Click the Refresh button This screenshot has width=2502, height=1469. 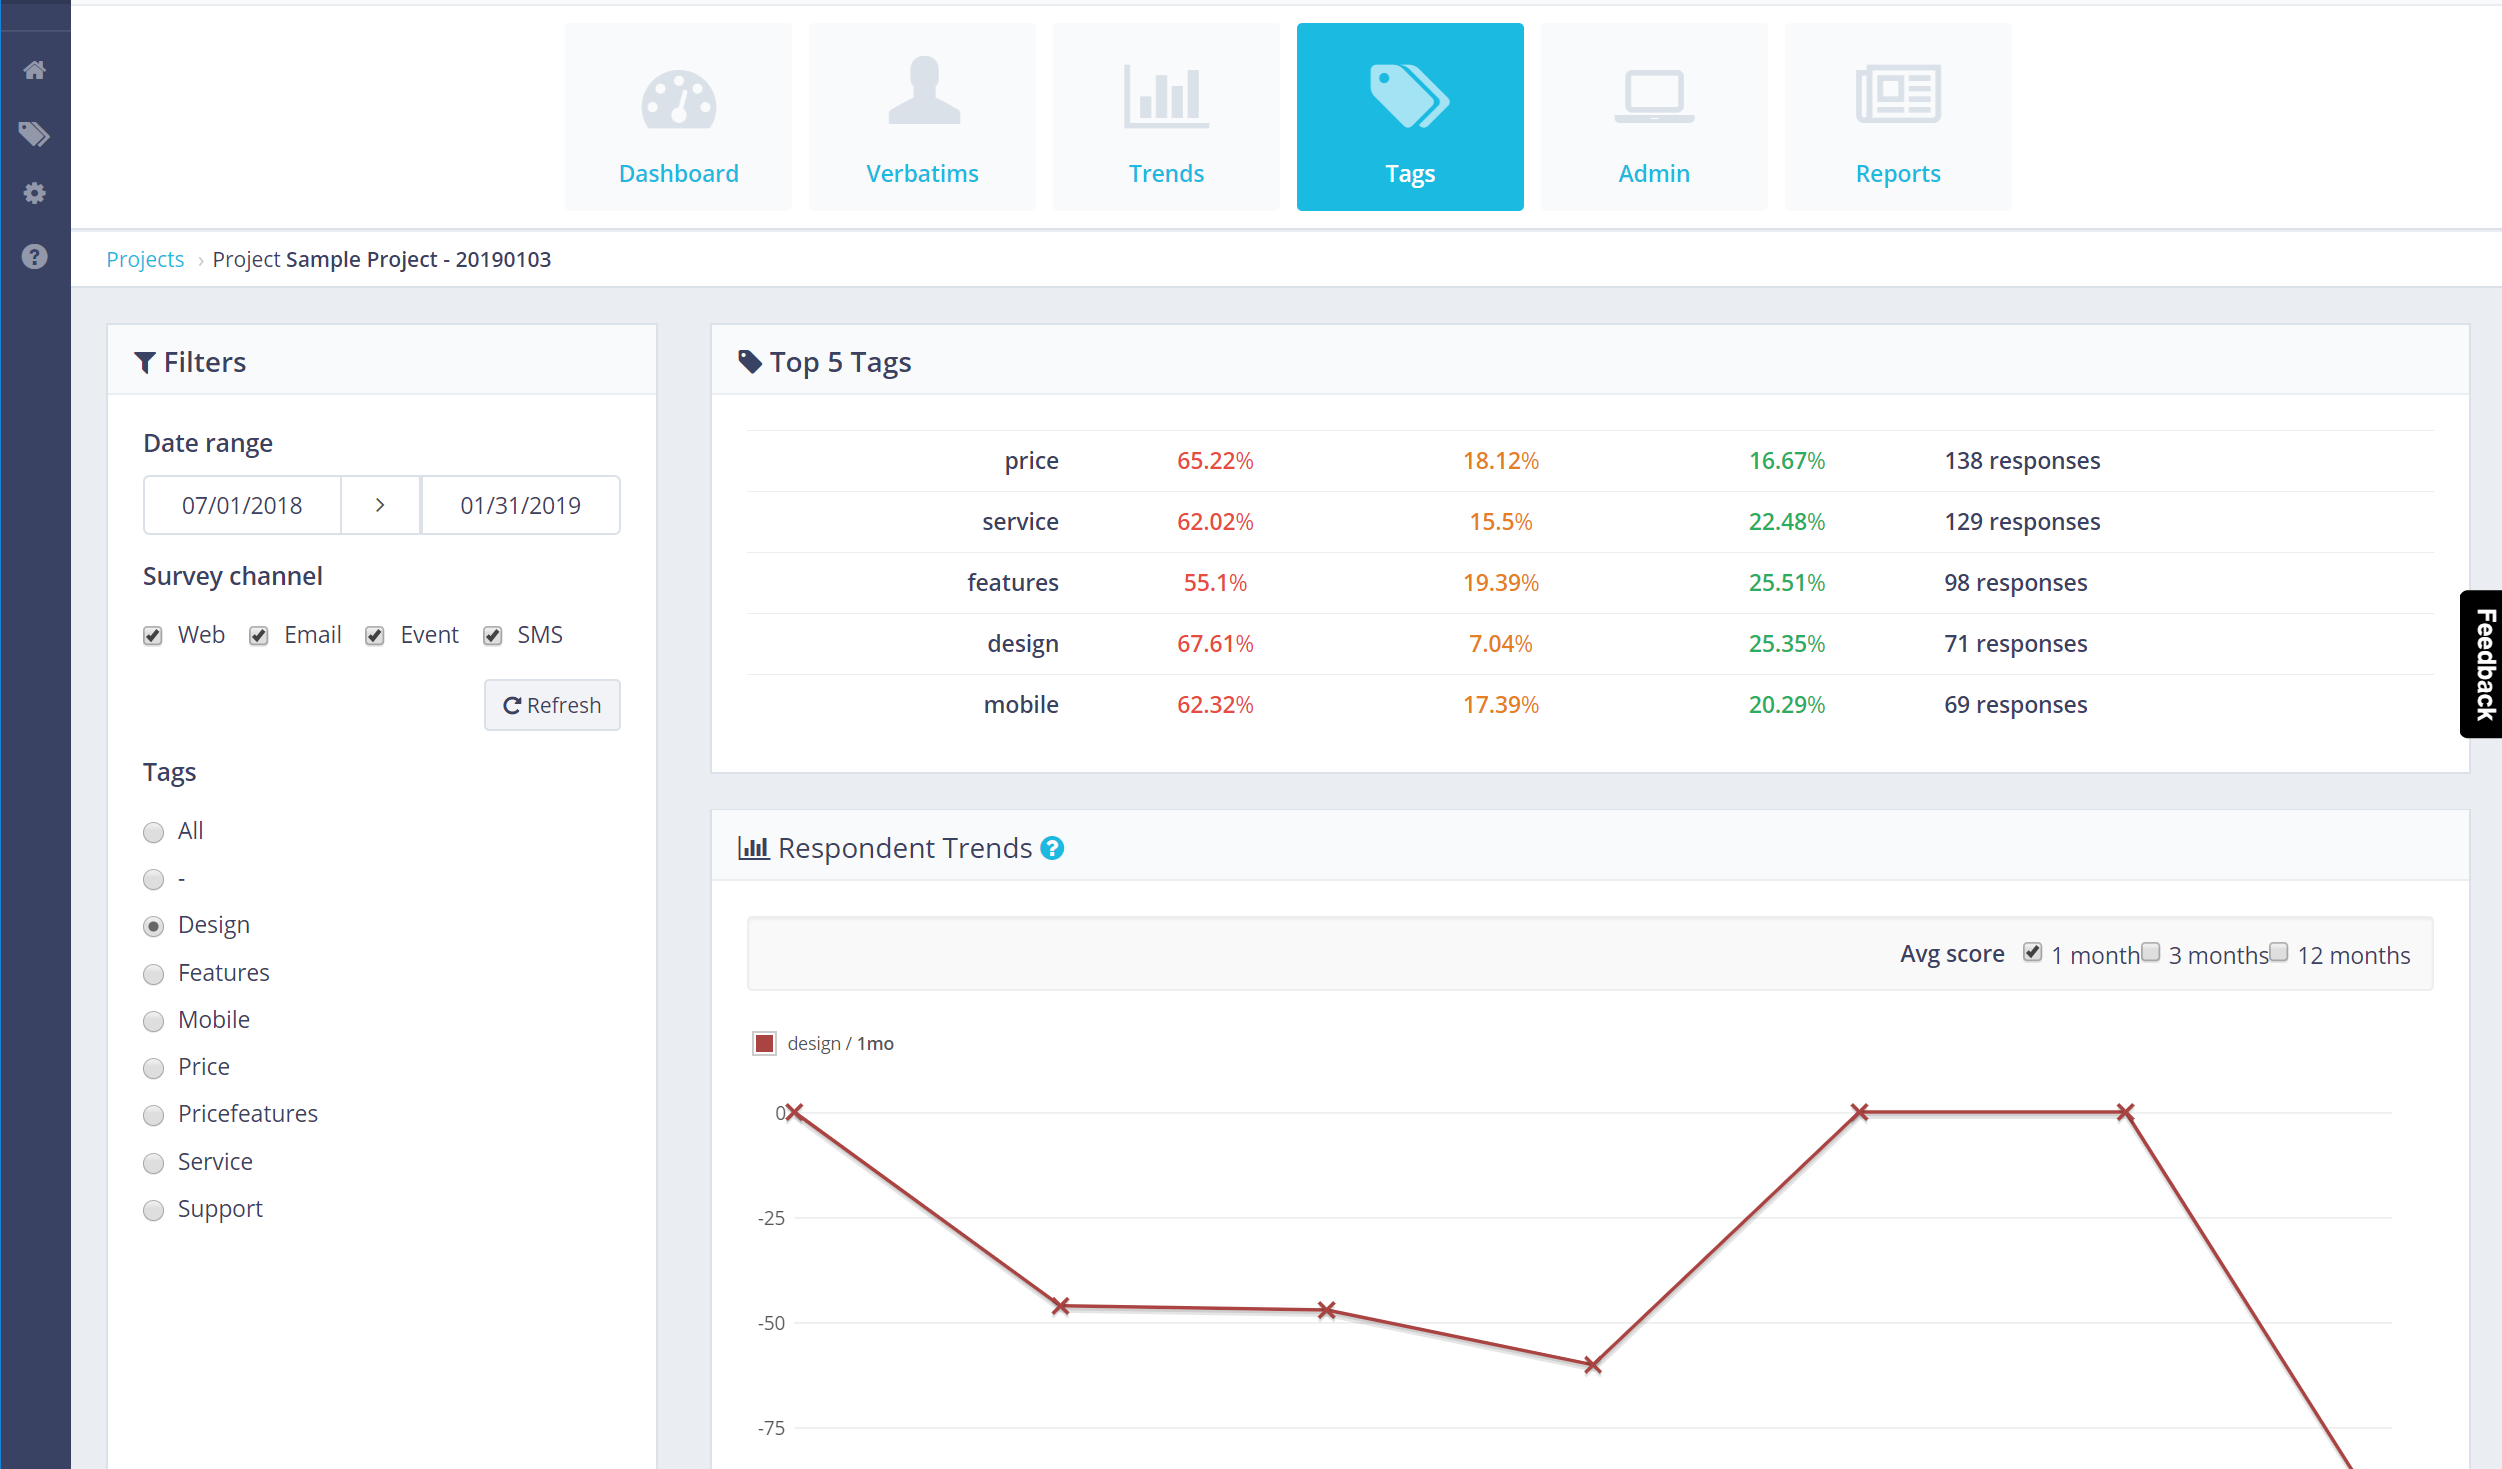click(x=552, y=705)
